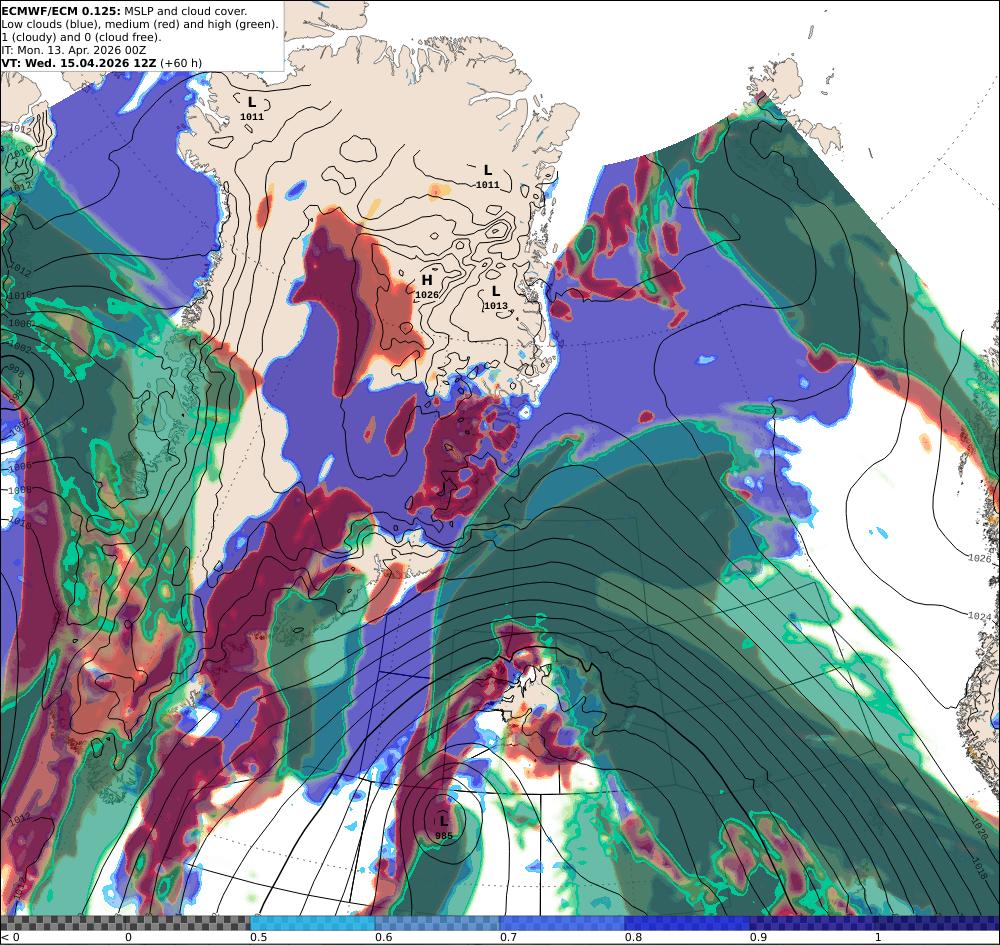The width and height of the screenshot is (1000, 945).
Task: Select the L 1013 low pressure marker
Action: (x=496, y=298)
